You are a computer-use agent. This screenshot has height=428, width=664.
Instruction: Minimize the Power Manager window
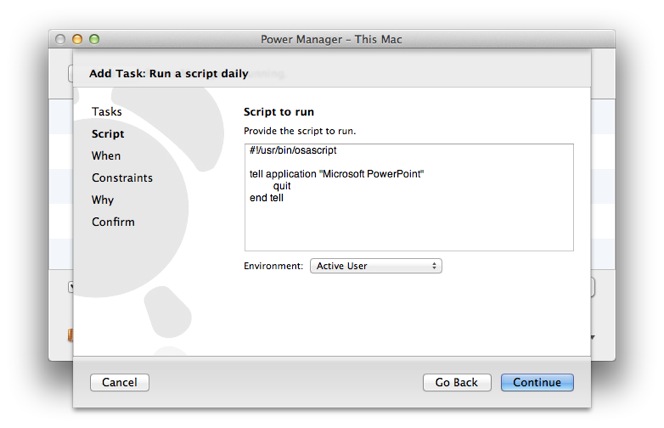coord(77,39)
